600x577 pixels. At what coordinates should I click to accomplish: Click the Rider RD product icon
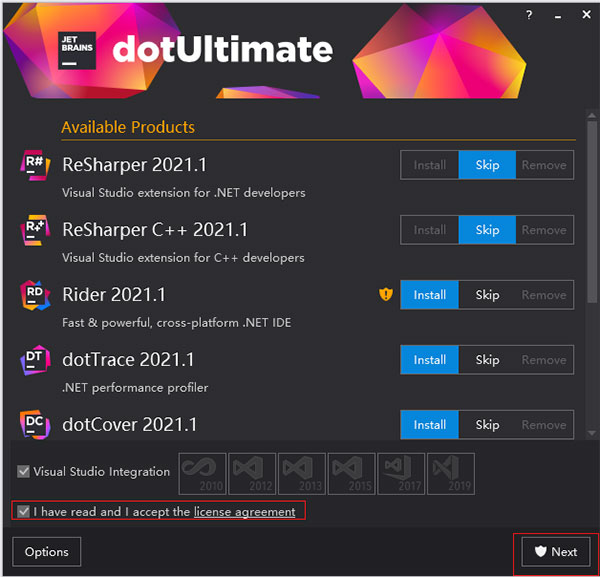click(x=35, y=295)
